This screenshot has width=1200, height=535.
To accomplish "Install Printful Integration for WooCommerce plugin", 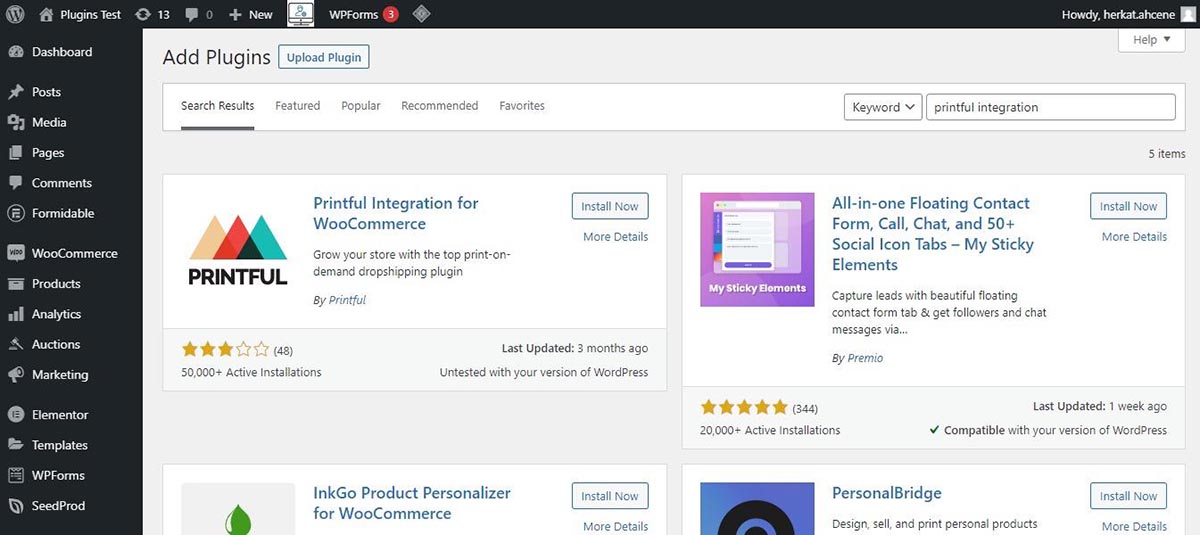I will (x=609, y=206).
